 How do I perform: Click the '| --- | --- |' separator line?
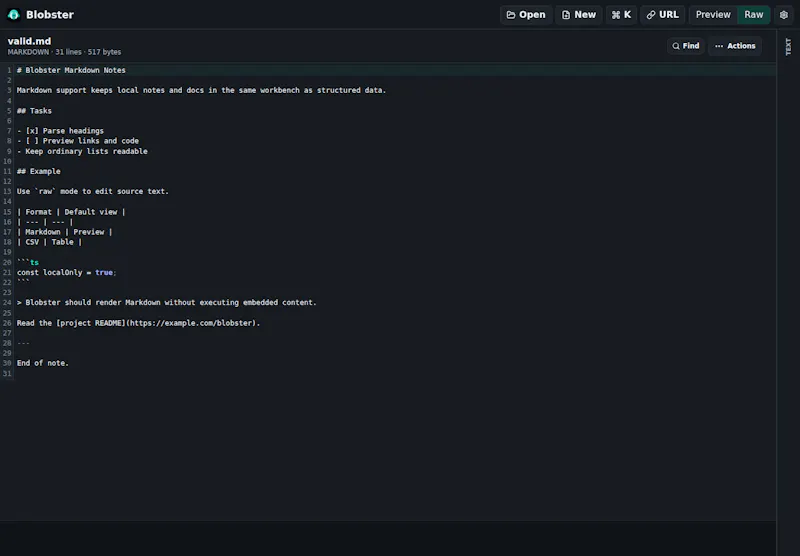pos(45,222)
